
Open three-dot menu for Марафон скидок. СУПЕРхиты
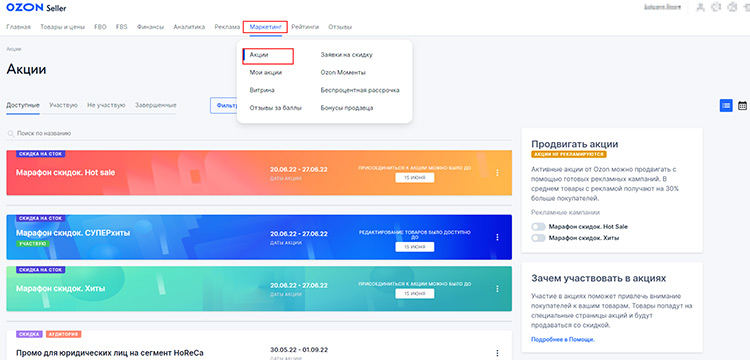tap(497, 237)
